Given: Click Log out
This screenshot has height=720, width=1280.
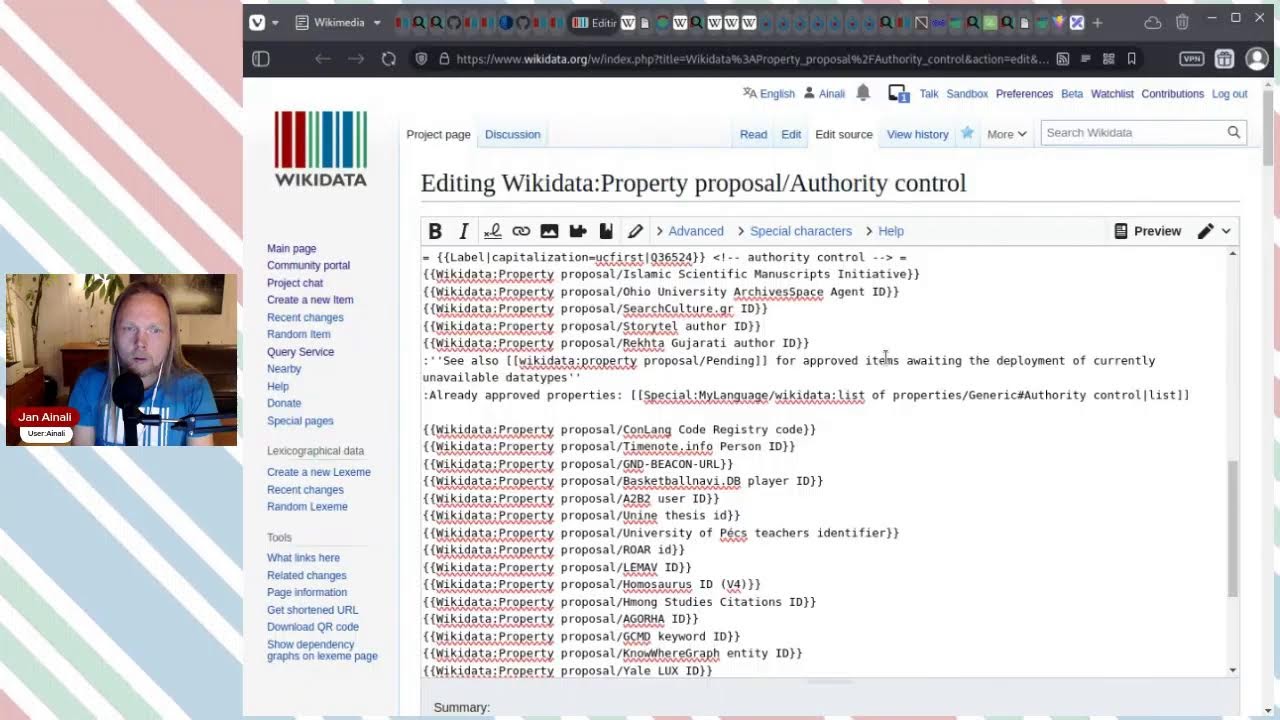Looking at the screenshot, I should pyautogui.click(x=1229, y=93).
